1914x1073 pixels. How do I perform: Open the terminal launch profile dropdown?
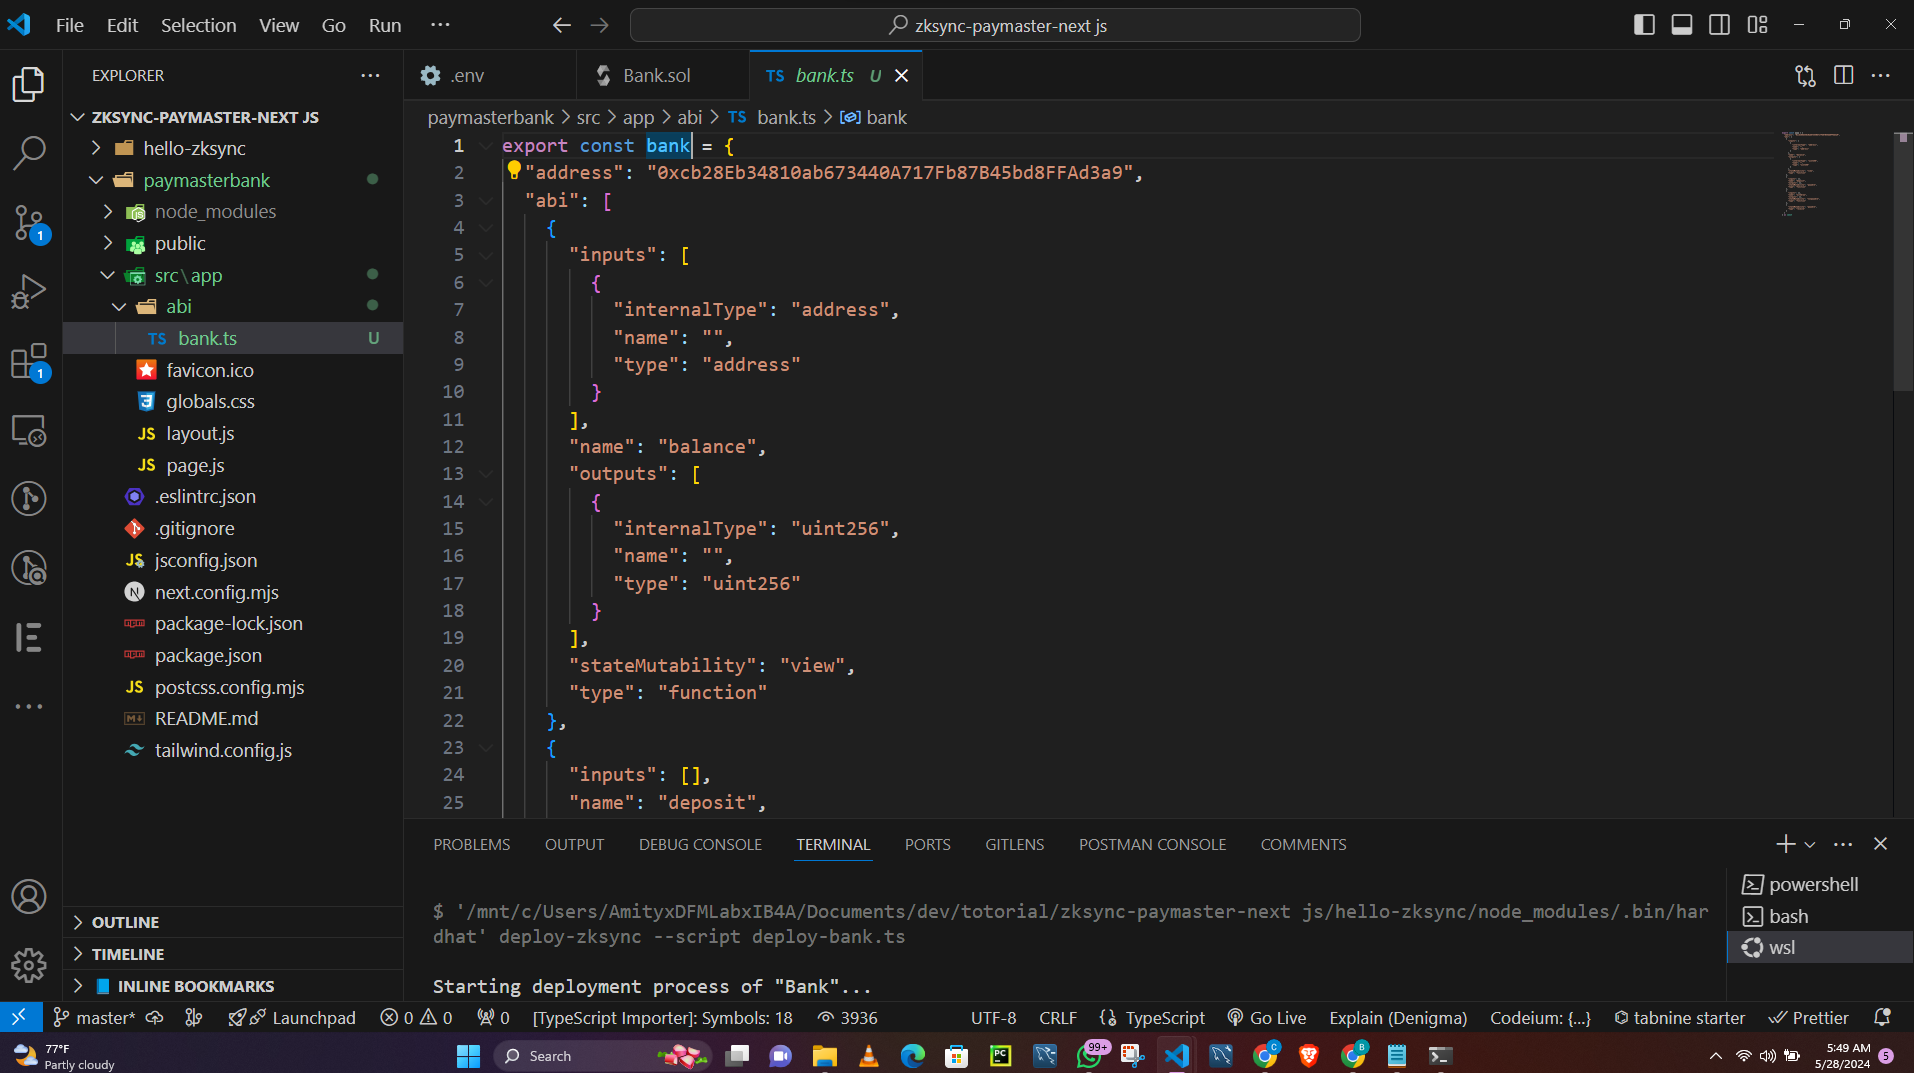[1812, 844]
